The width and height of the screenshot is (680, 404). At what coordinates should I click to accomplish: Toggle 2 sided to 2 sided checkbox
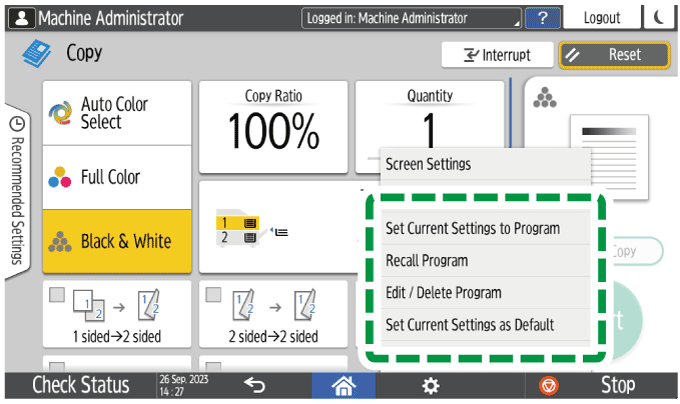coord(213,295)
